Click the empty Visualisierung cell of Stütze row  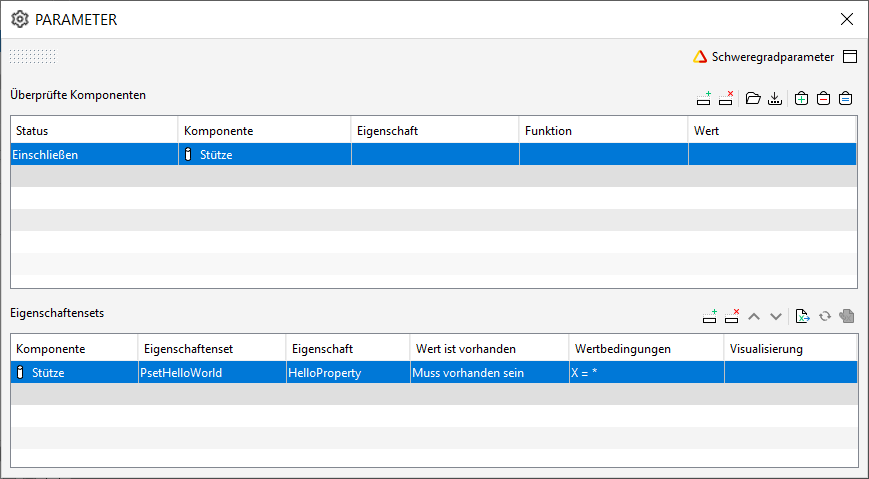(x=790, y=373)
